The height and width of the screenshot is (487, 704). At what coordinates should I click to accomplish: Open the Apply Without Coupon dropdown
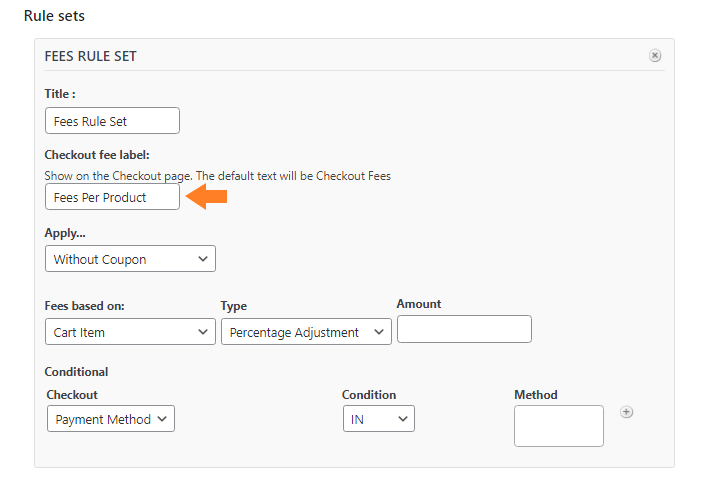130,259
